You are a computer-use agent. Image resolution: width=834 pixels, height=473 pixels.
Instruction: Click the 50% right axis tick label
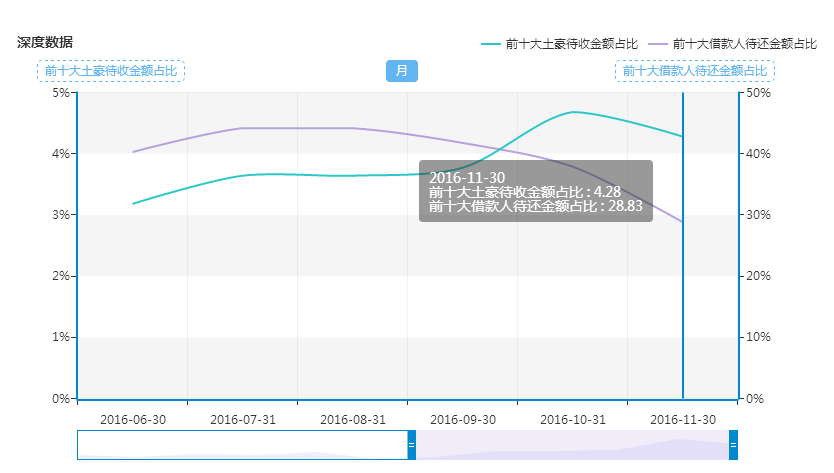coord(758,93)
